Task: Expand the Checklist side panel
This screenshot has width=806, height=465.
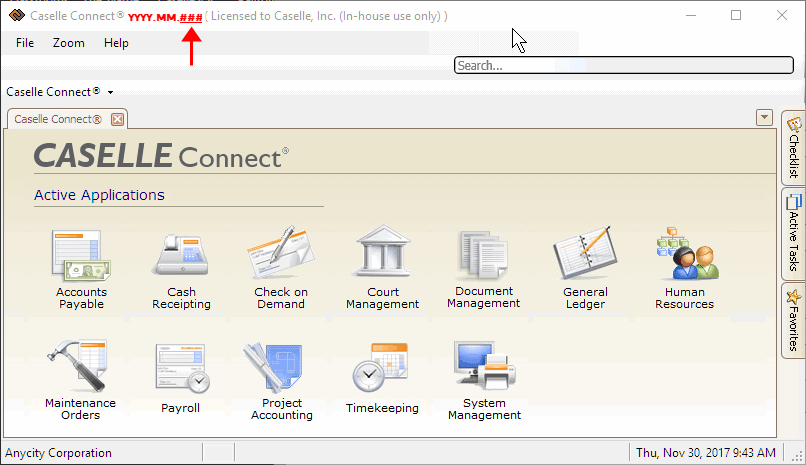Action: (x=794, y=147)
